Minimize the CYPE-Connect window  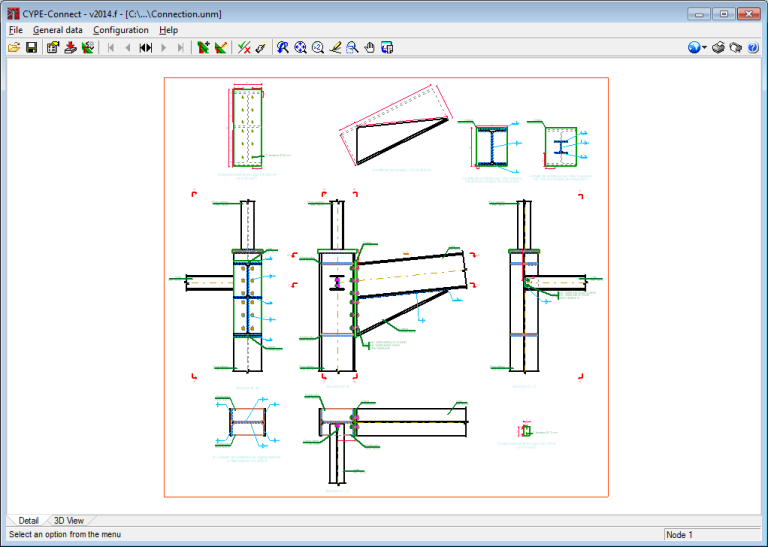tap(699, 14)
